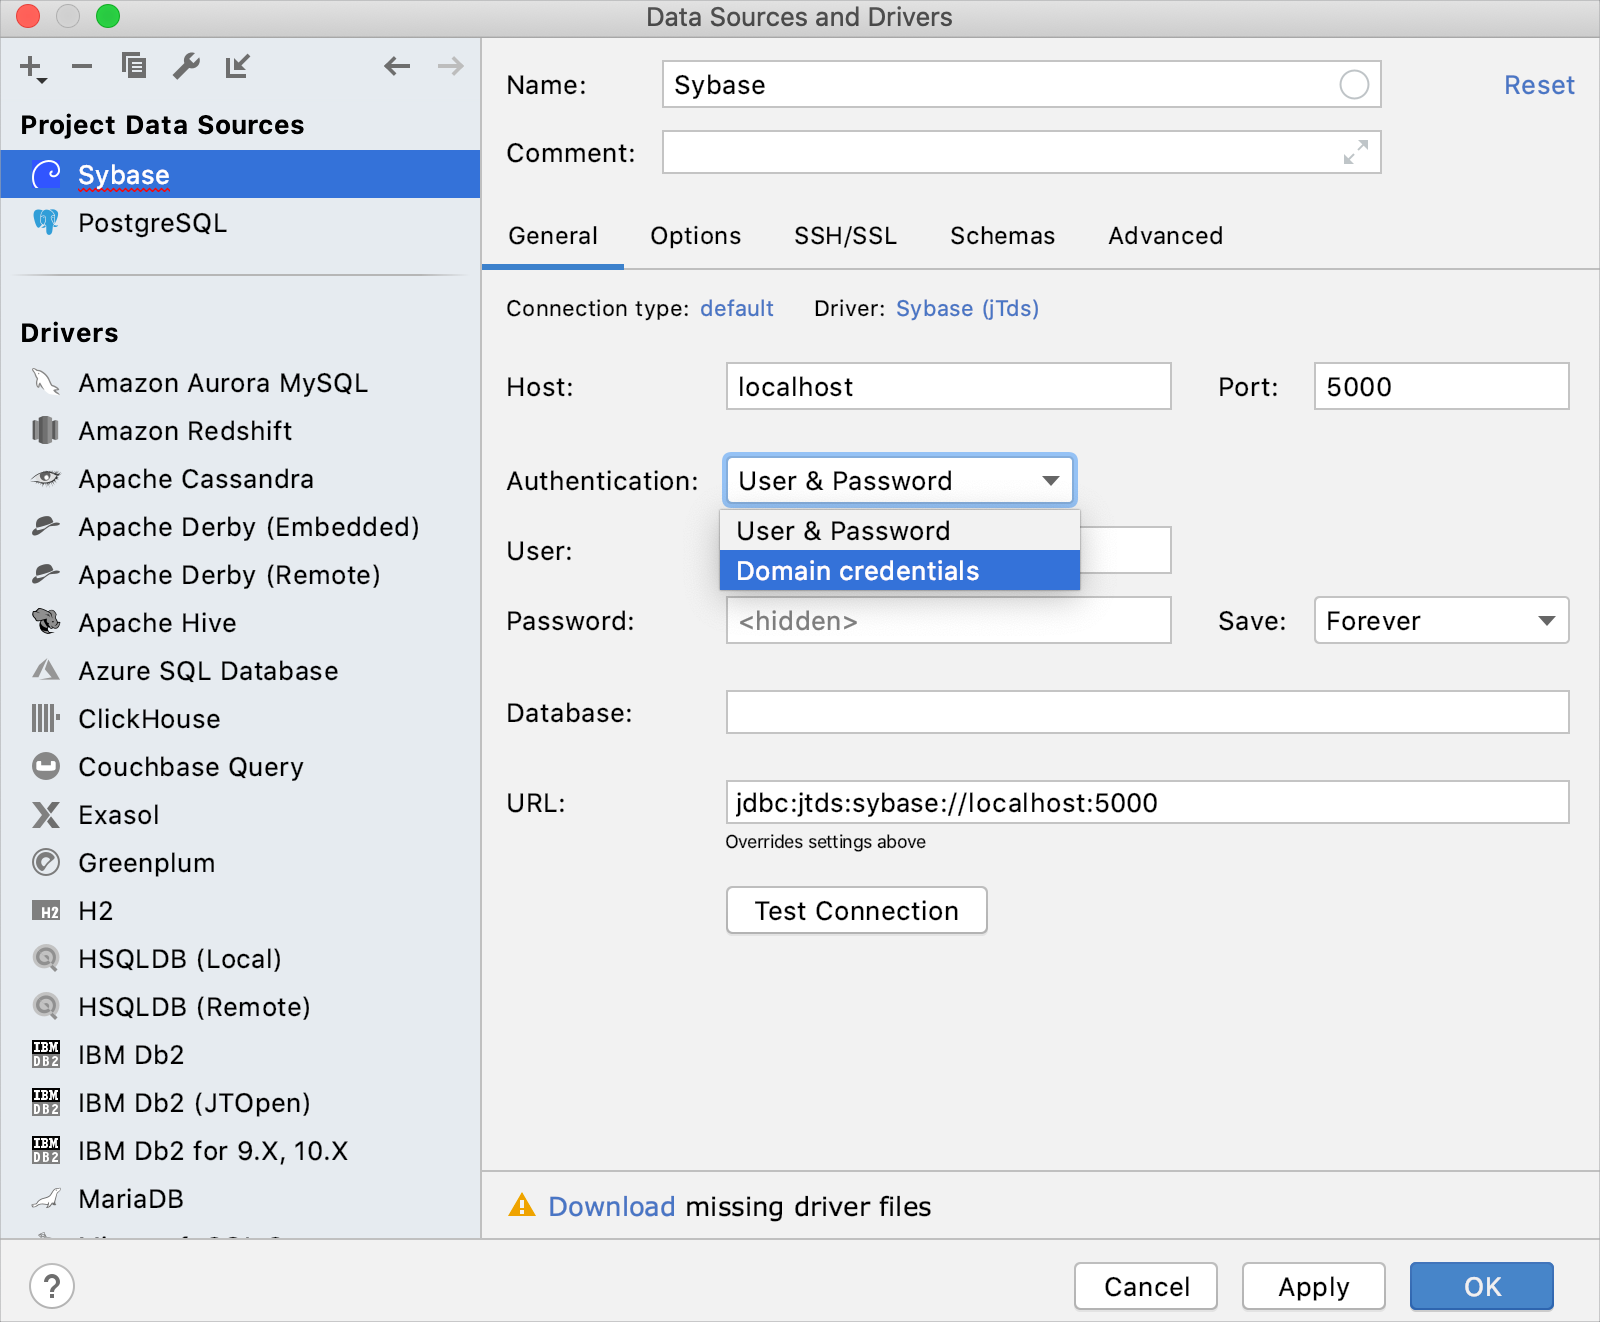Go back with the left arrow
Viewport: 1600px width, 1322px height.
coord(397,66)
